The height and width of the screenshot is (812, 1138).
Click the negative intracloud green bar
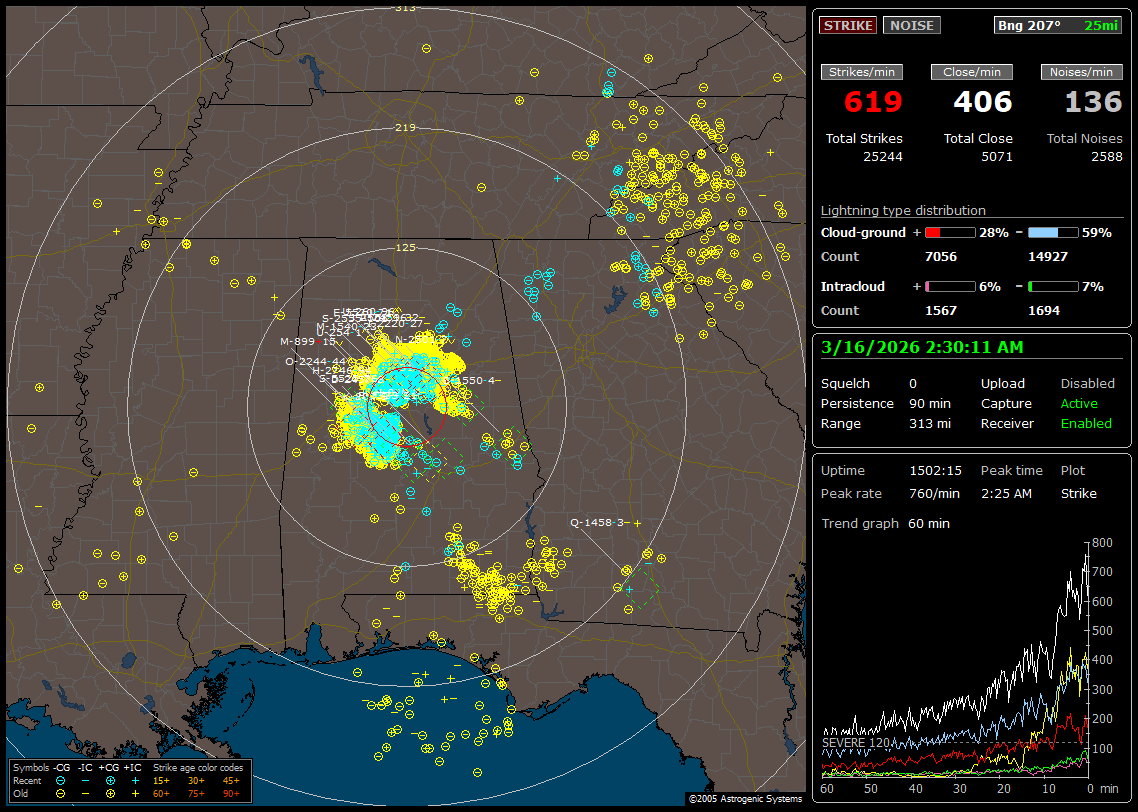[x=1053, y=286]
